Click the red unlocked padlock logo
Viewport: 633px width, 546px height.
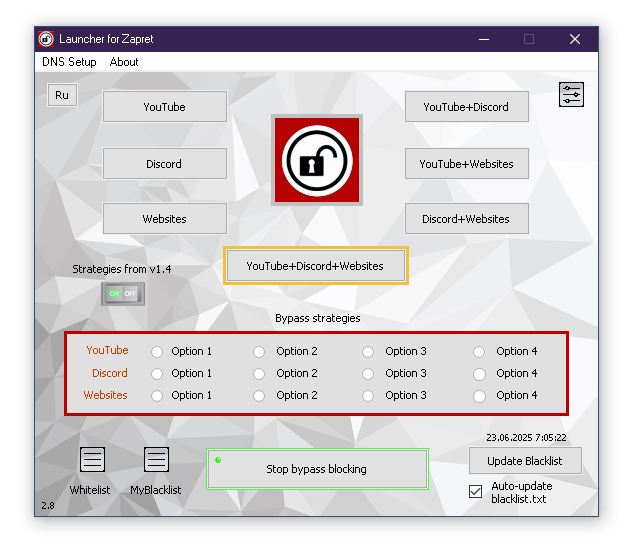(317, 160)
